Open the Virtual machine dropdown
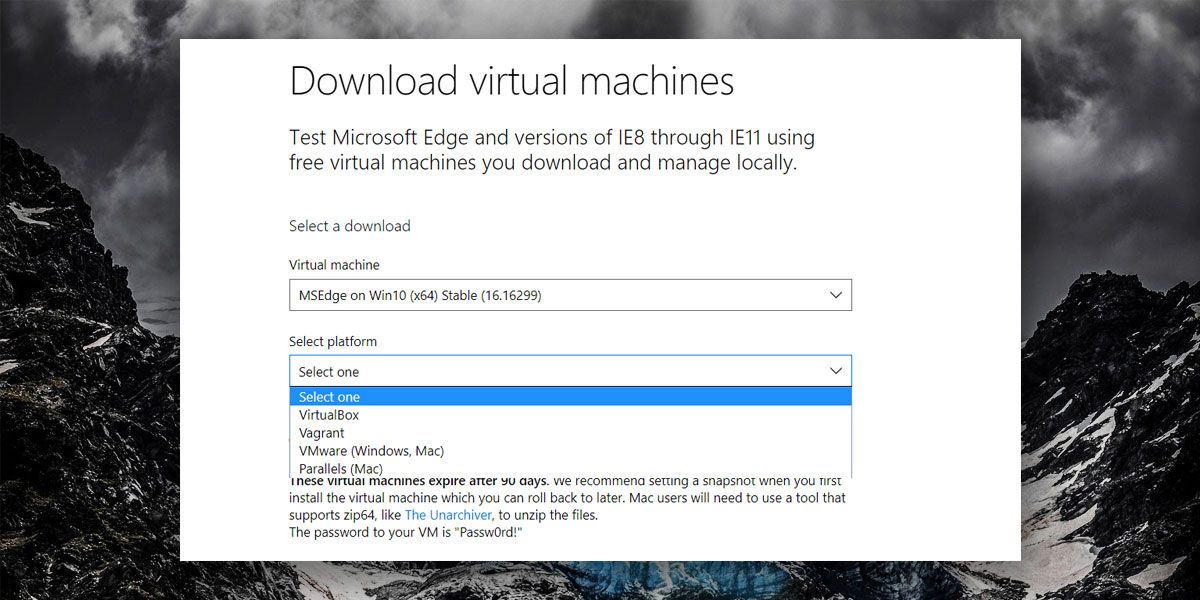Viewport: 1200px width, 600px height. point(570,295)
